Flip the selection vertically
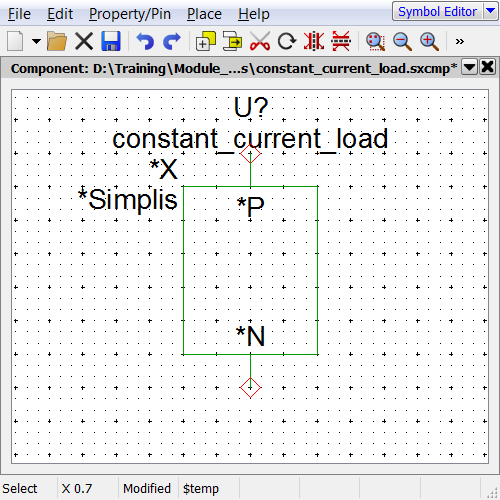The height and width of the screenshot is (500, 500). (341, 41)
